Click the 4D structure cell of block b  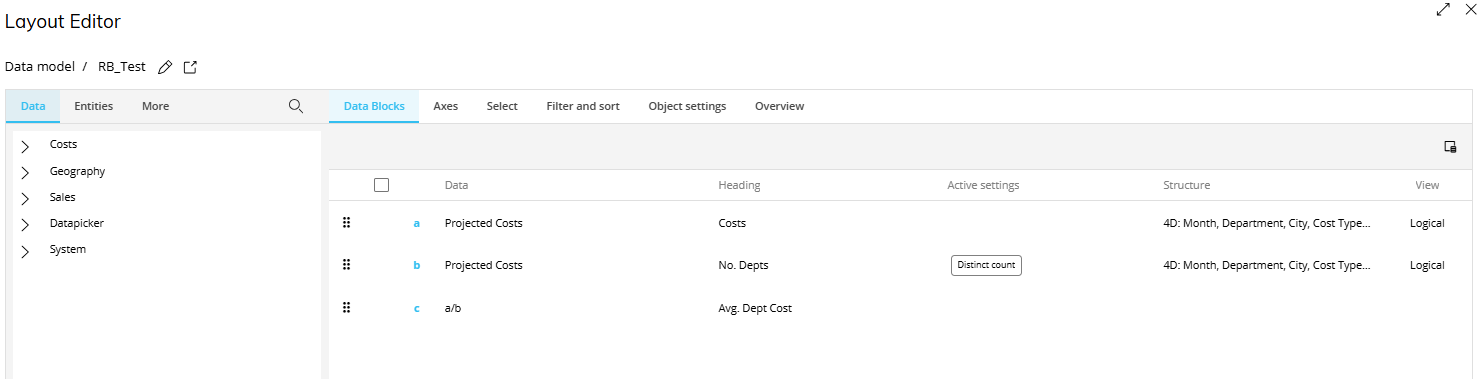[1267, 265]
